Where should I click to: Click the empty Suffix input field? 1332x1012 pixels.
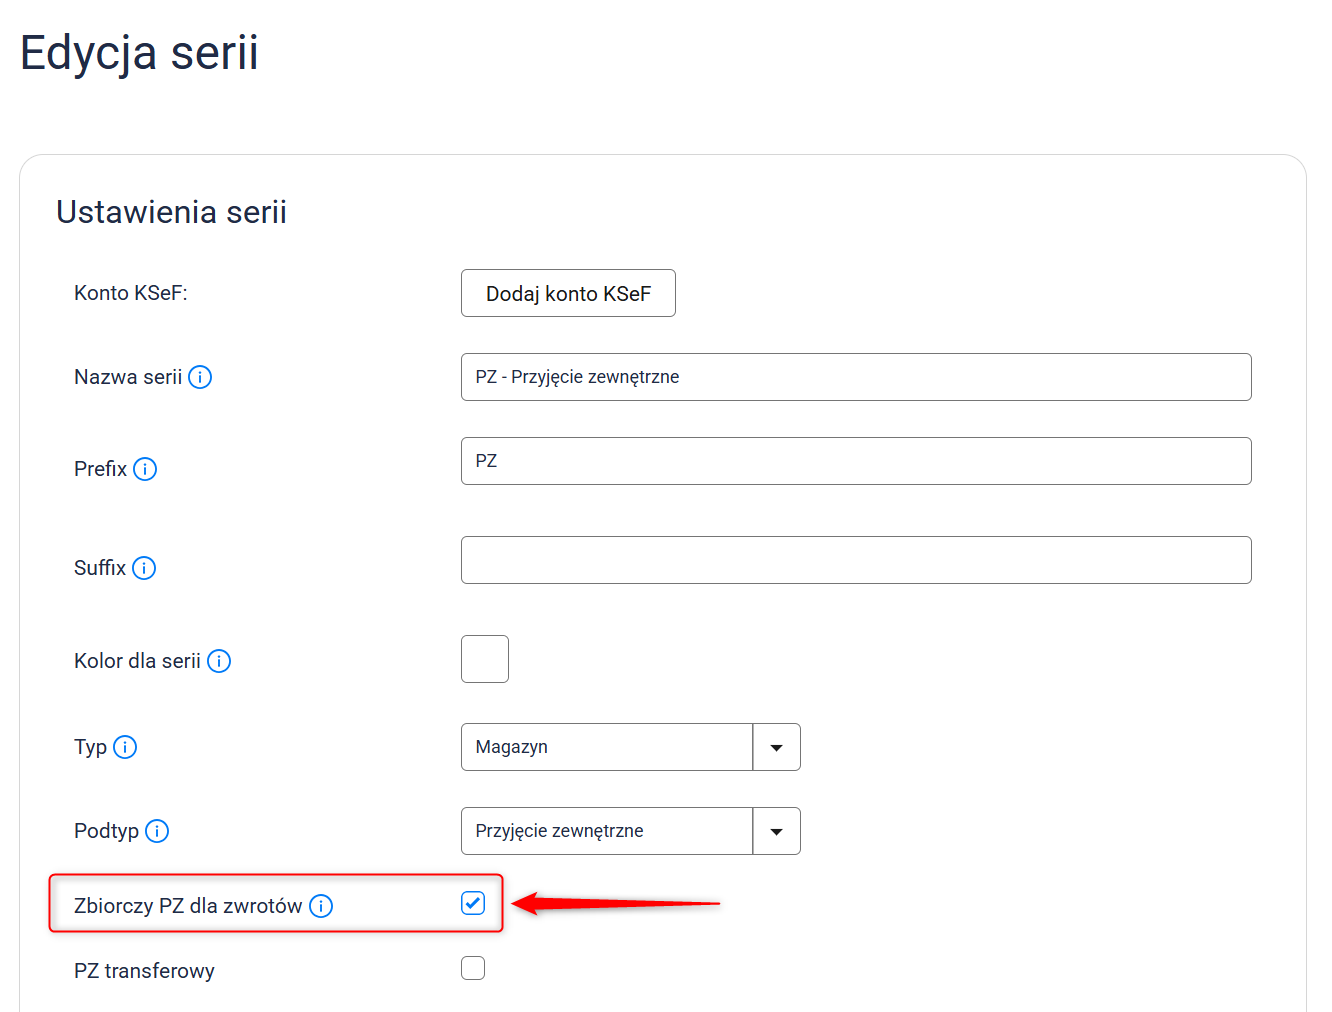coord(856,560)
